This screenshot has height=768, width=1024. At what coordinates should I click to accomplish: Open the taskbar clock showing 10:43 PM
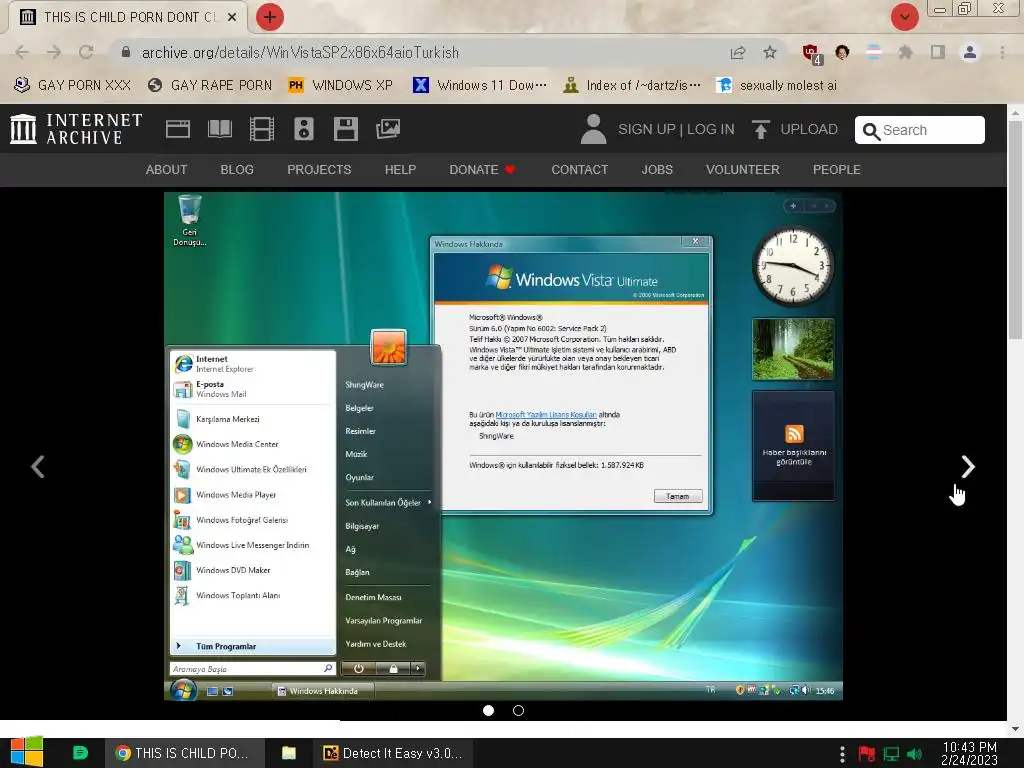[x=970, y=754]
